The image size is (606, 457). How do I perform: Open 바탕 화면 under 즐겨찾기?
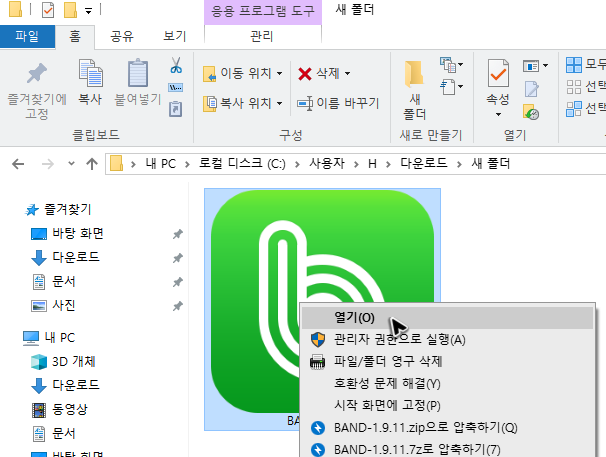(77, 234)
